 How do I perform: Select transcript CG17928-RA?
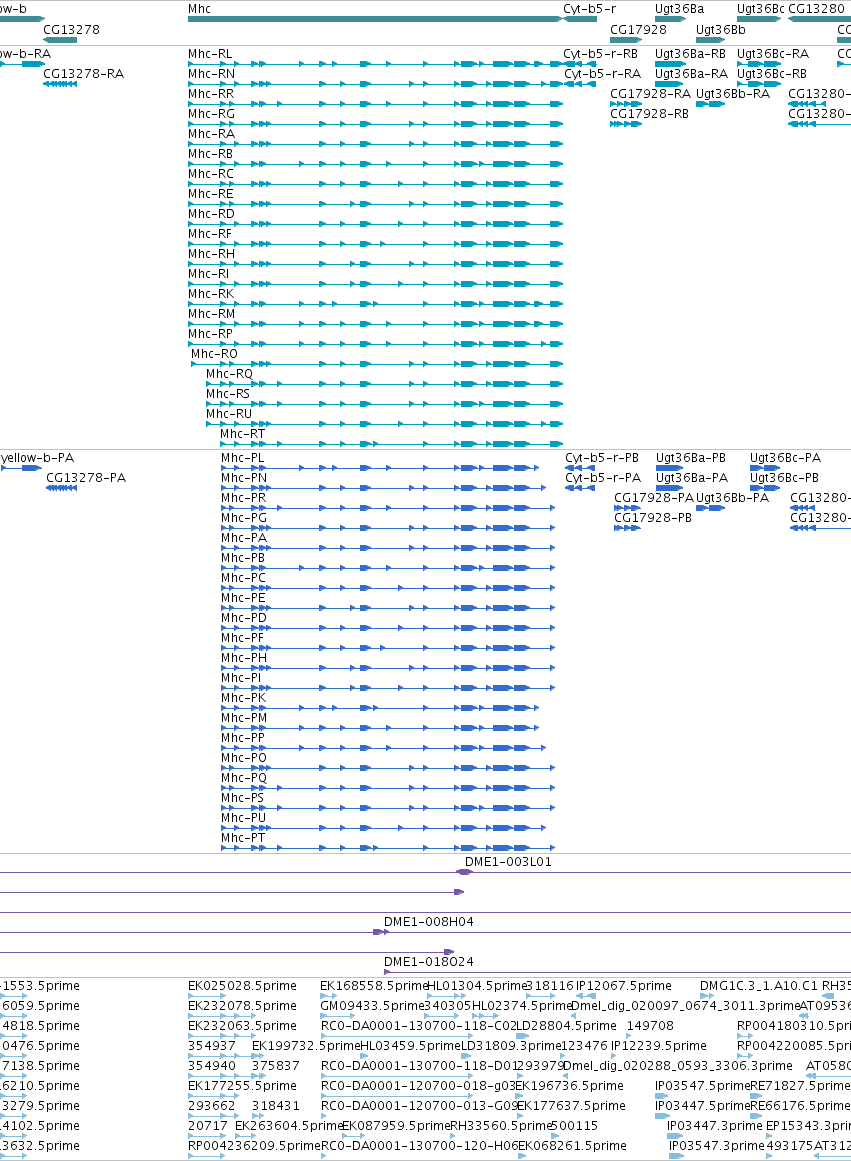click(x=650, y=94)
